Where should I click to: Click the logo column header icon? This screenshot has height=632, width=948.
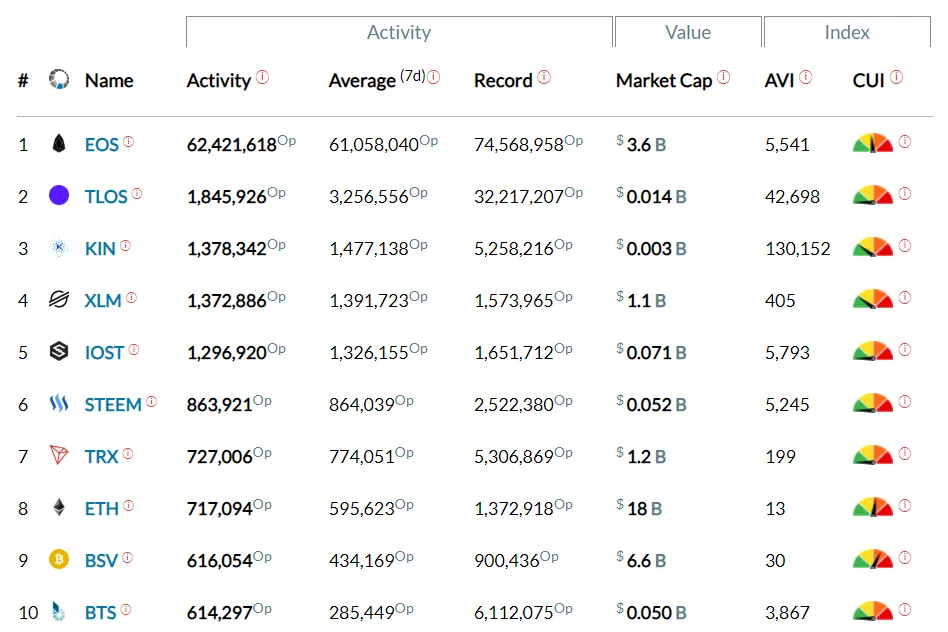pos(59,79)
